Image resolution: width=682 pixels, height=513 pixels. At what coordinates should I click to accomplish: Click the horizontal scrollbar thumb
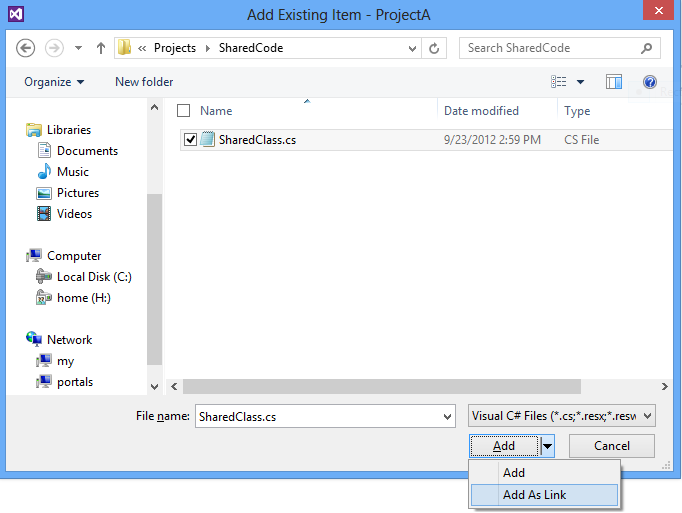pyautogui.click(x=382, y=386)
